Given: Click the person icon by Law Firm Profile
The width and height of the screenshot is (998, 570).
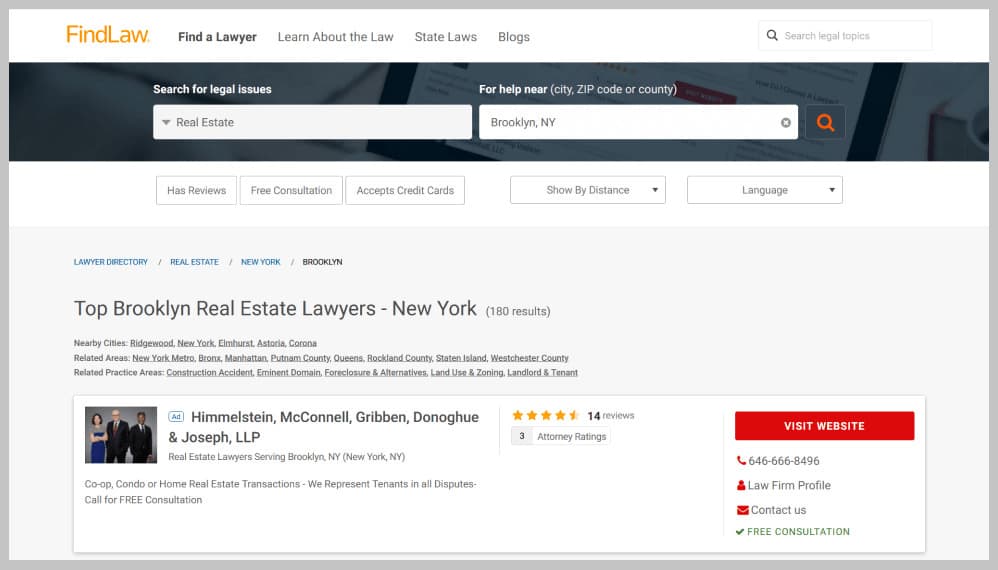Looking at the screenshot, I should pyautogui.click(x=741, y=485).
